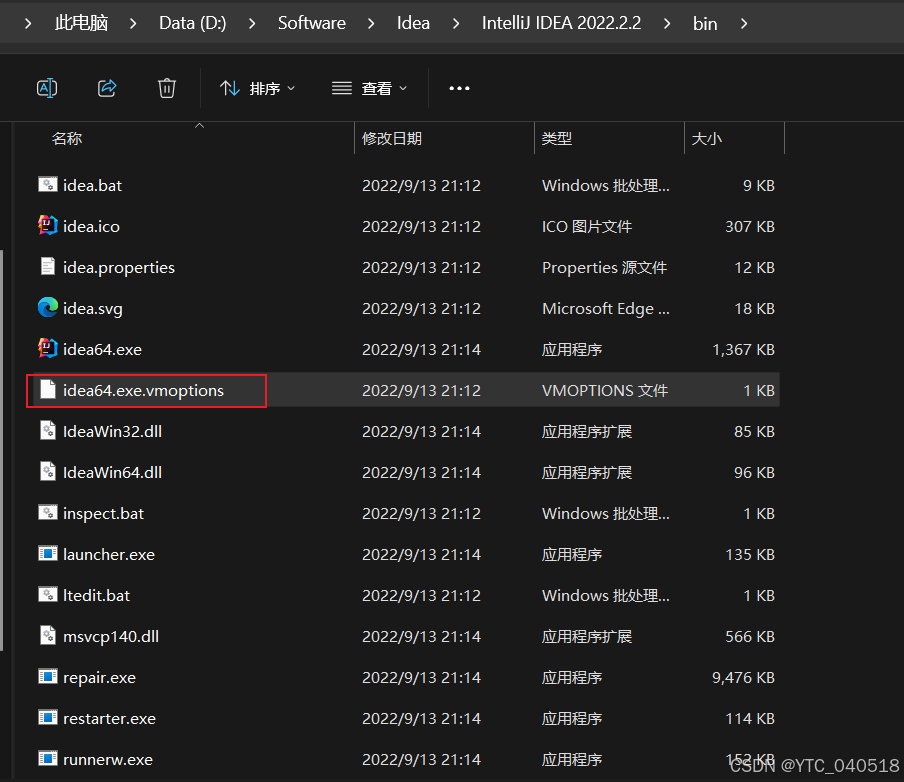904x782 pixels.
Task: Click the ltedit.bat file icon
Action: tap(48, 595)
